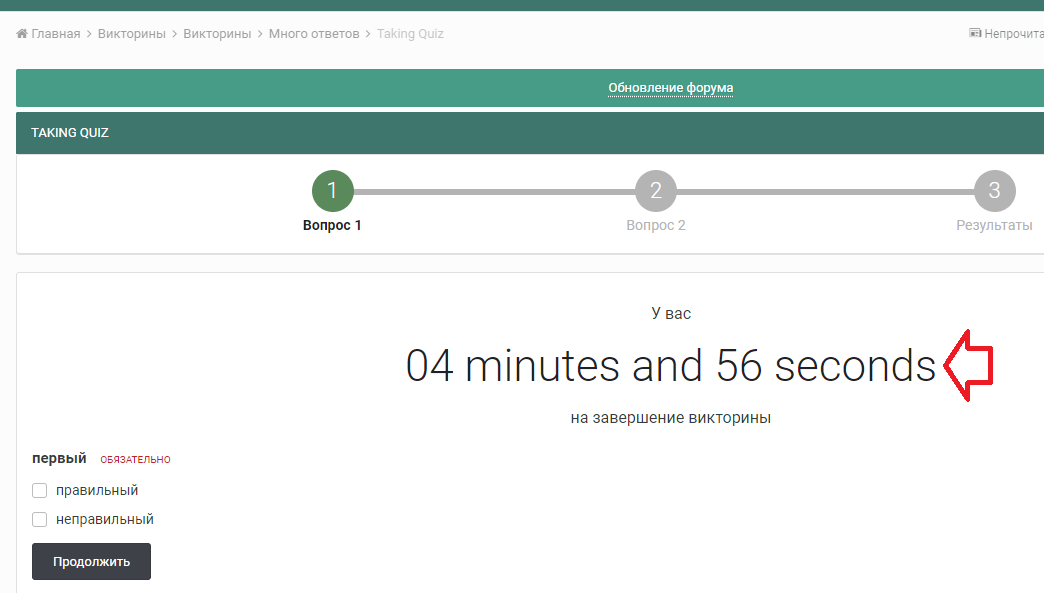Open Много ответов breadcrumb link
This screenshot has width=1044, height=593.
(314, 33)
